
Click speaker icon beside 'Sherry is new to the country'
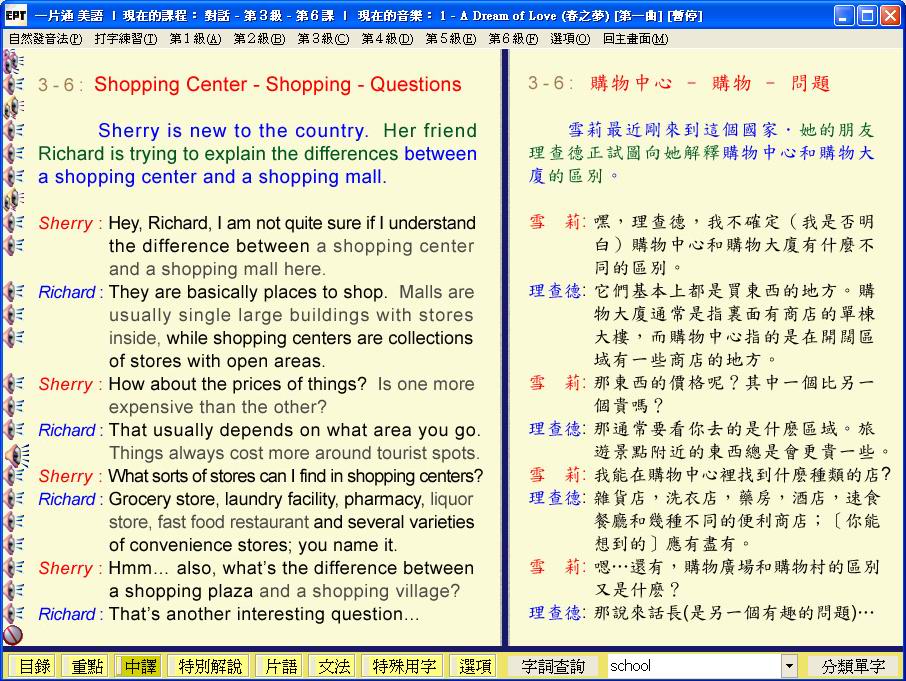(14, 131)
